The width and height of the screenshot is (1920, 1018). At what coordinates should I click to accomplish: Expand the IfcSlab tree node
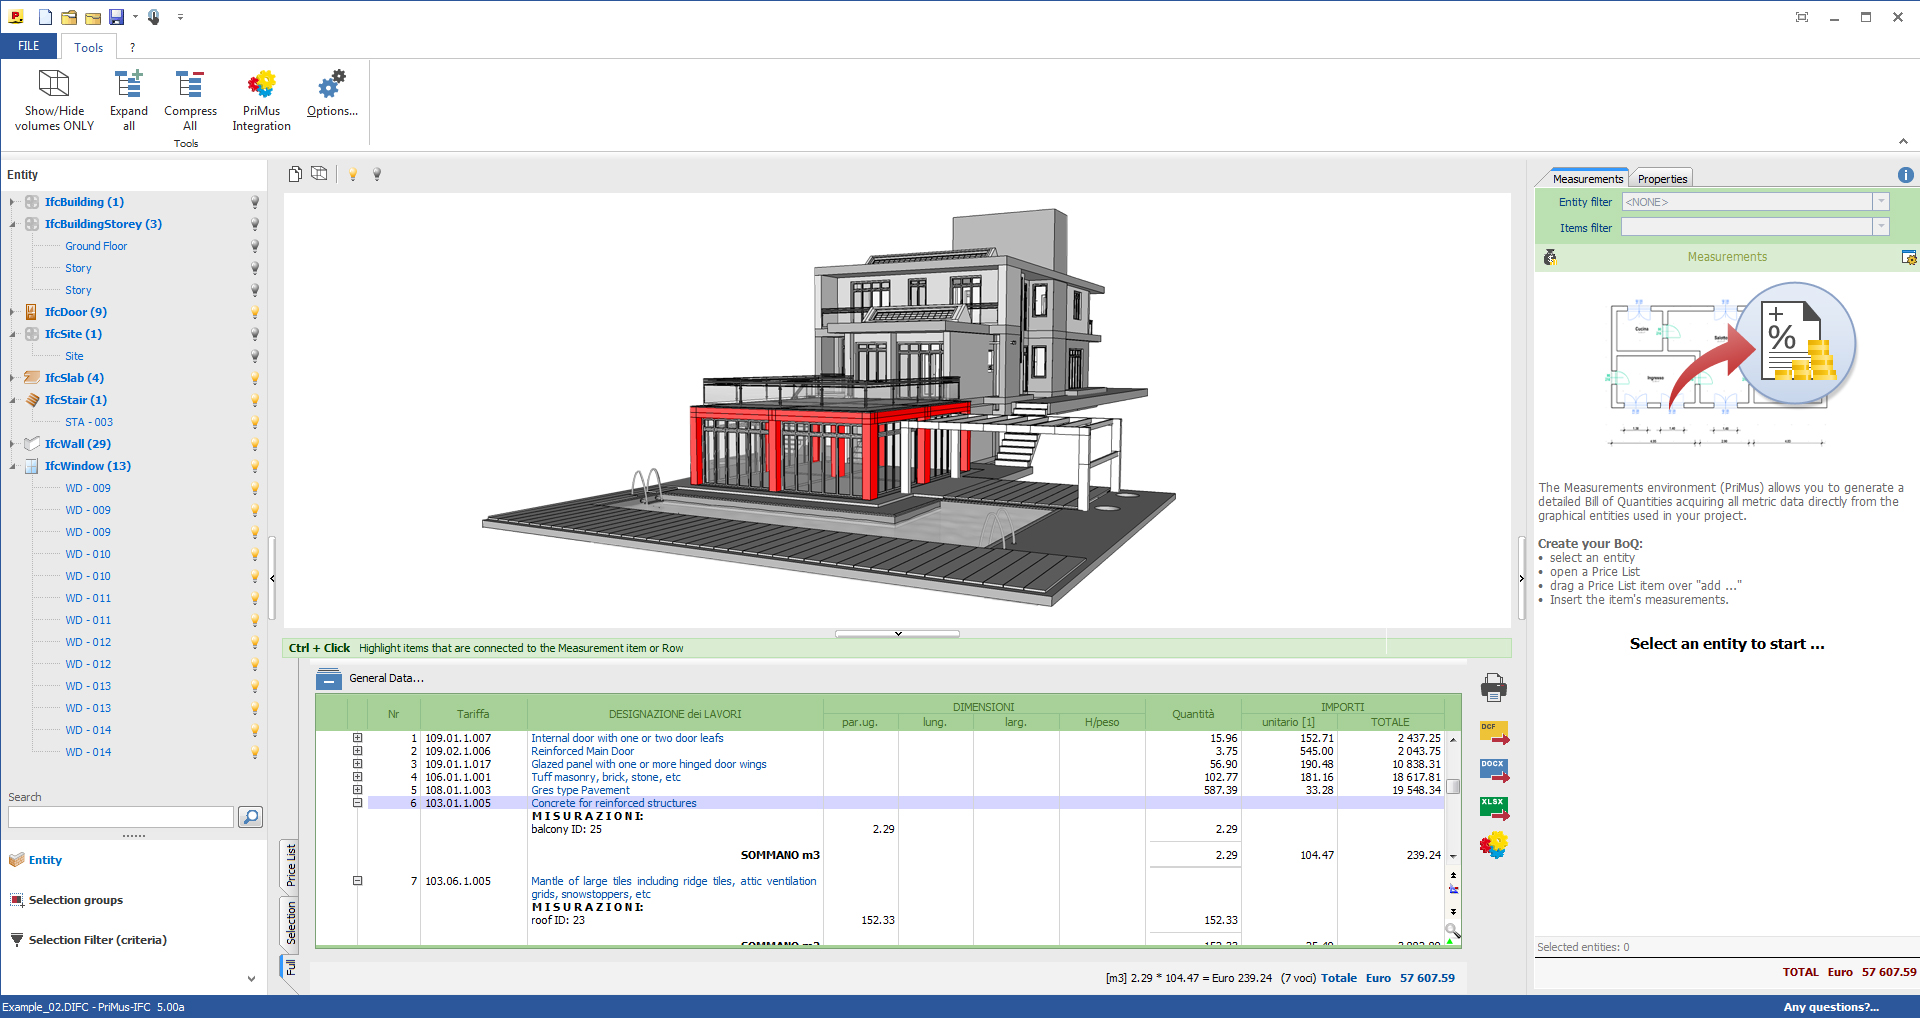pyautogui.click(x=12, y=378)
